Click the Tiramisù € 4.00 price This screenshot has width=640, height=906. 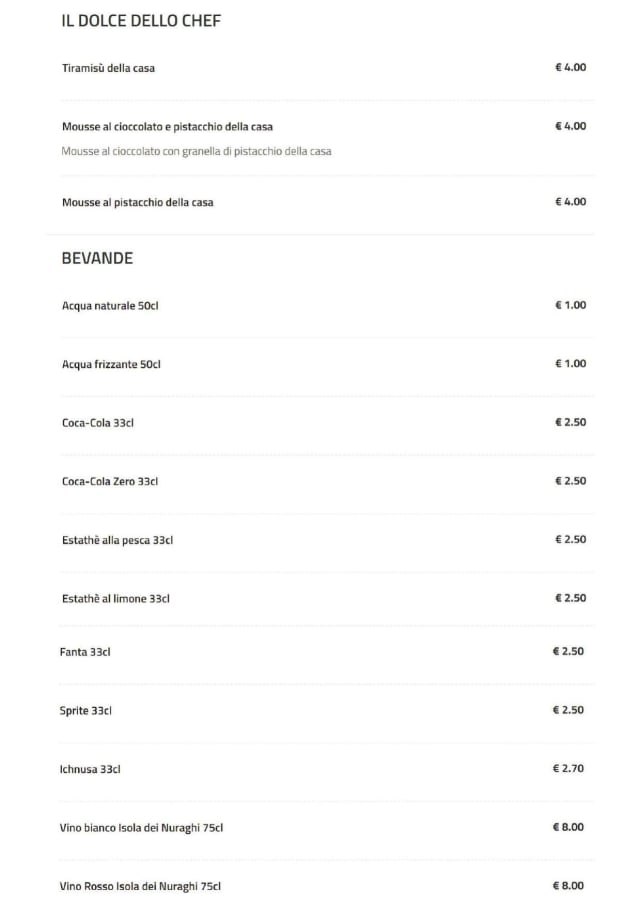coord(570,68)
